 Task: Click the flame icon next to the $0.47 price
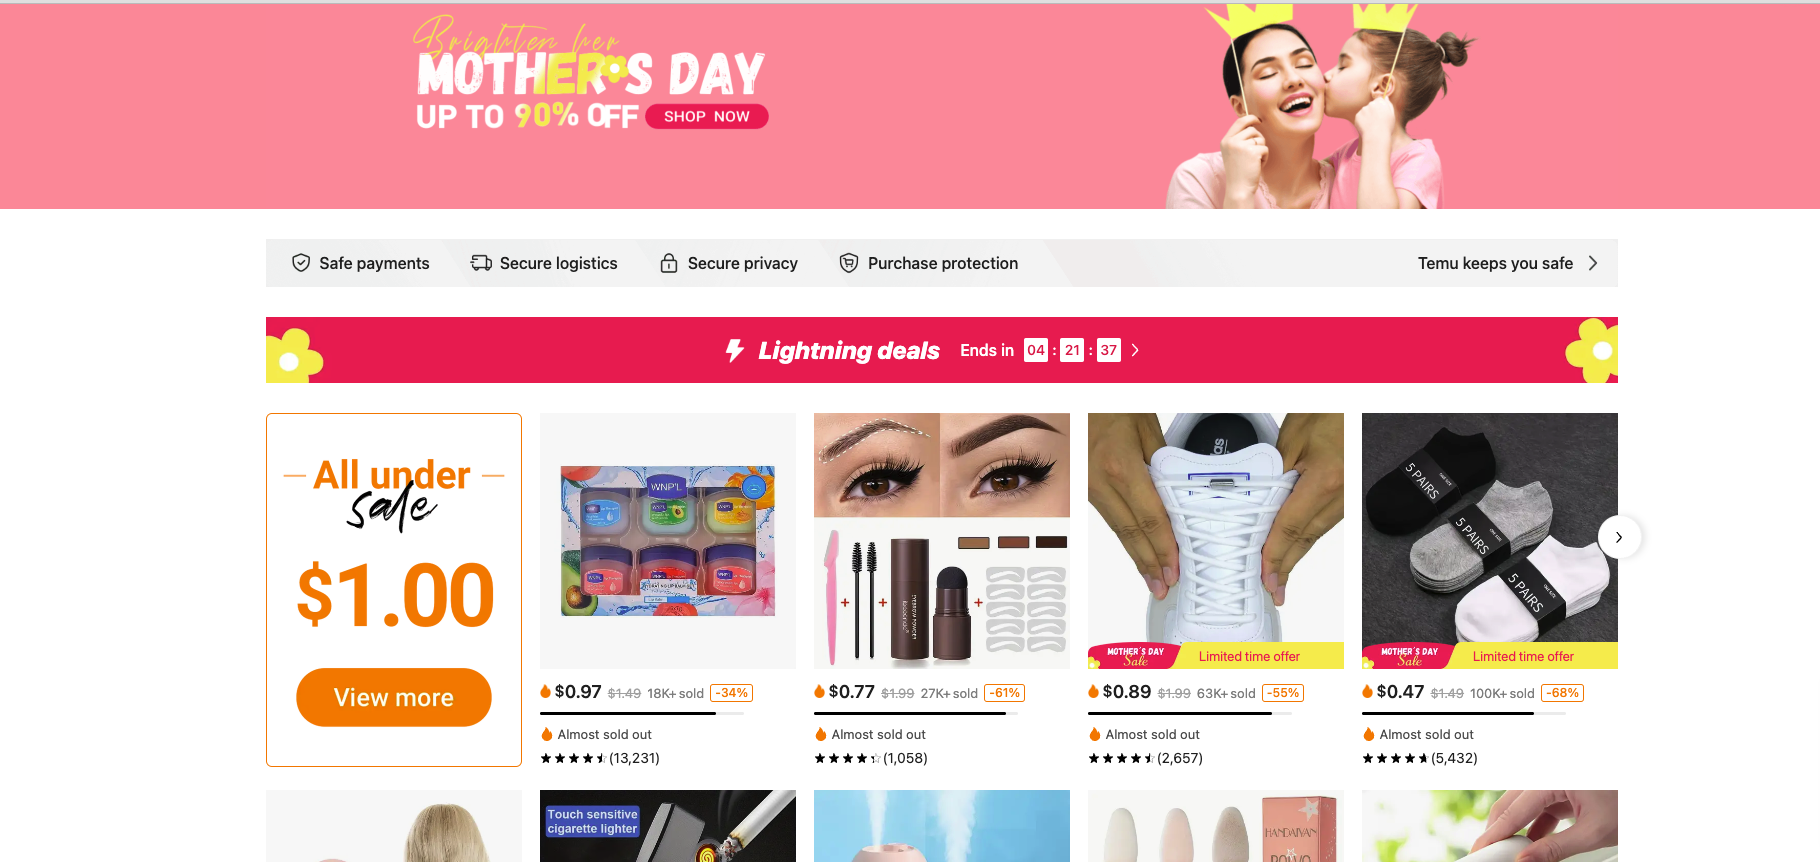[1368, 691]
